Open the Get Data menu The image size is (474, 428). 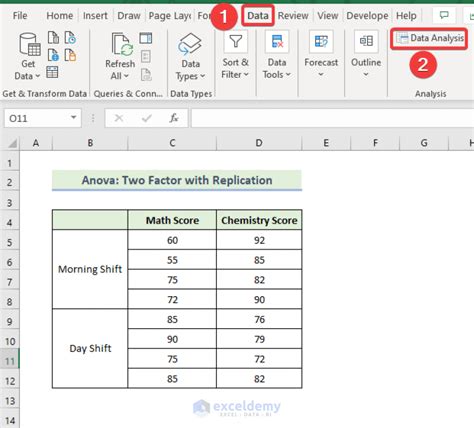28,57
